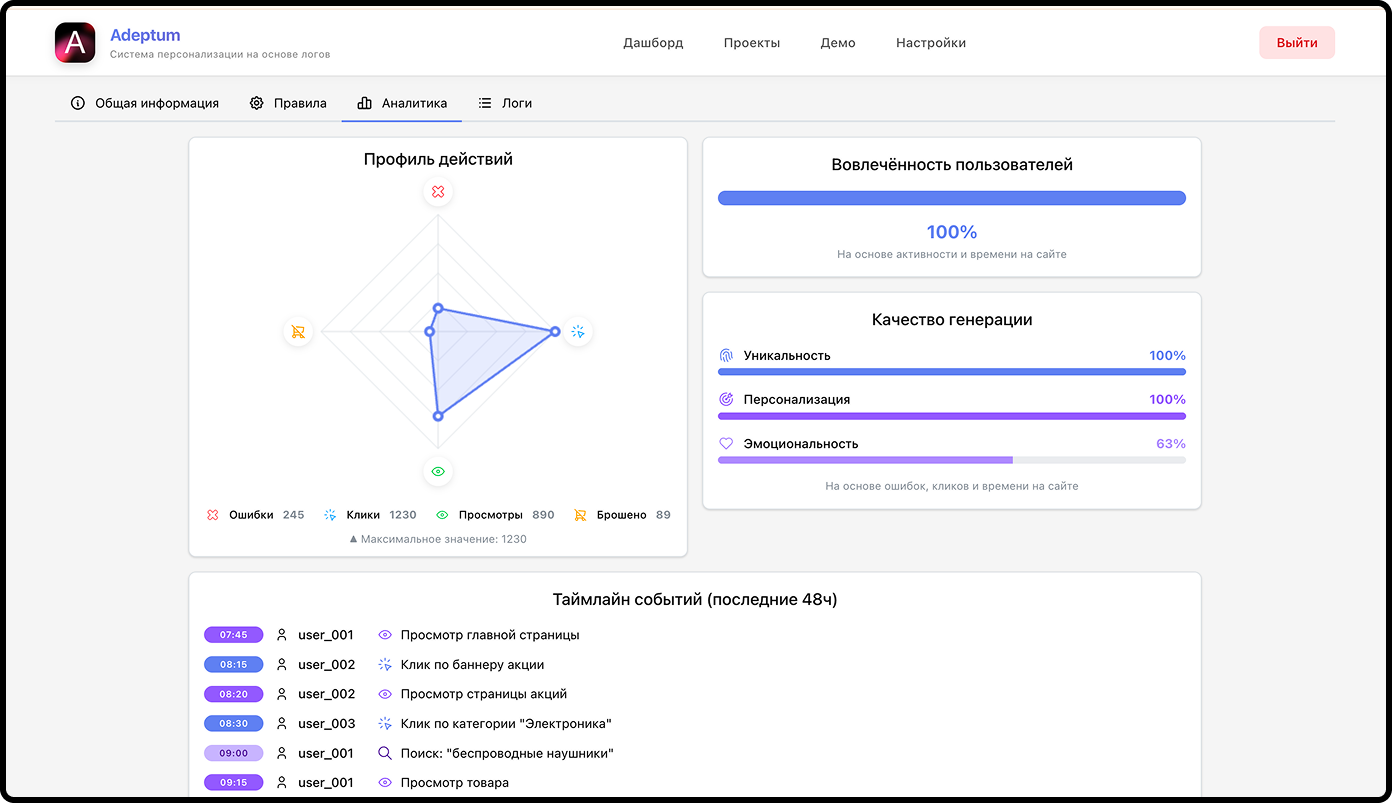
Task: Click the 07:45 timeline time badge
Action: tap(234, 635)
